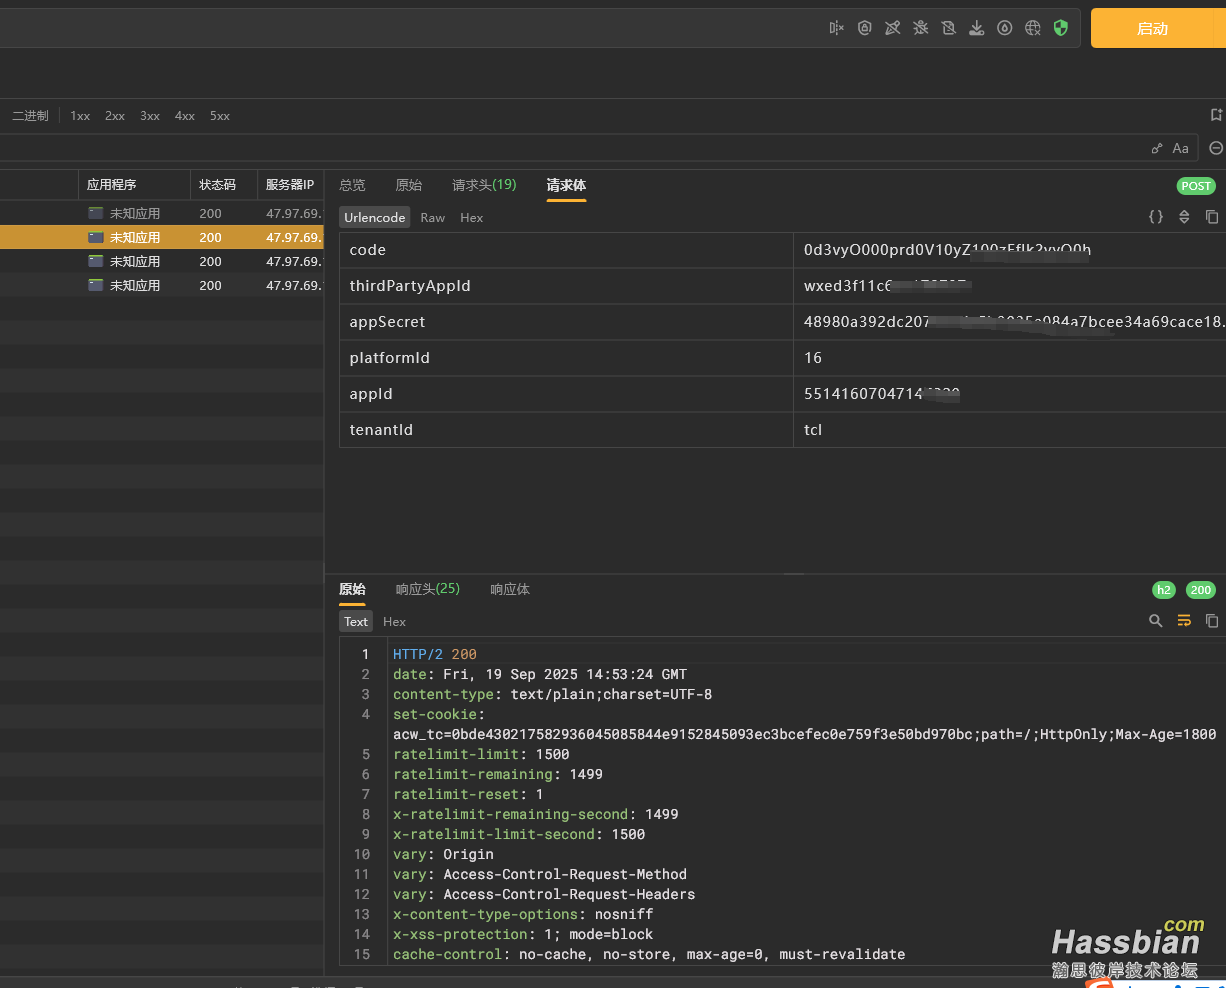Copy the request body with the copy icon
Screen dimensions: 1226x988
point(1212,217)
